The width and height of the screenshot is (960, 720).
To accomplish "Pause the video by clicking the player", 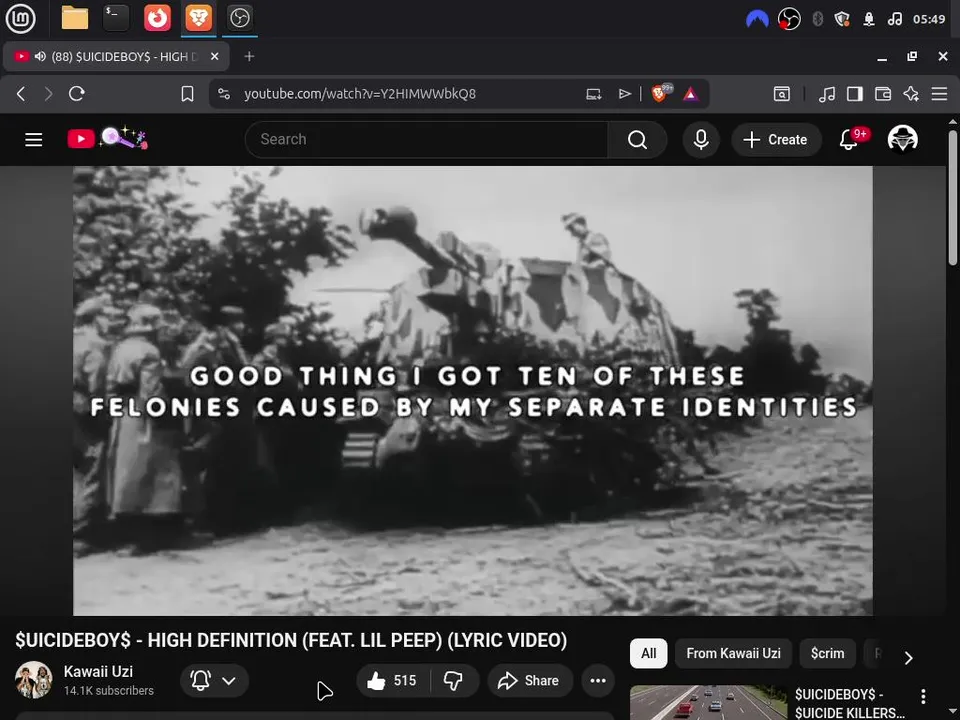I will (x=473, y=391).
